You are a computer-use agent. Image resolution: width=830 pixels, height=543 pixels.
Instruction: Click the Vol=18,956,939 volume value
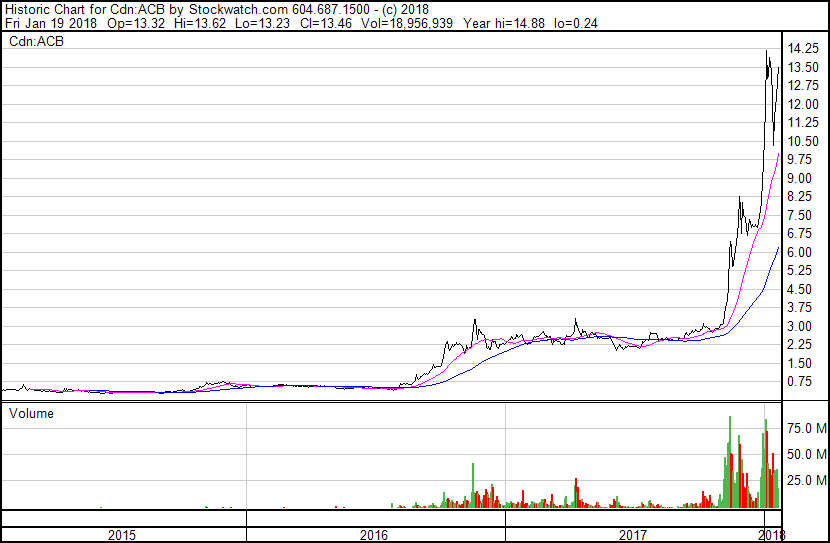click(407, 24)
